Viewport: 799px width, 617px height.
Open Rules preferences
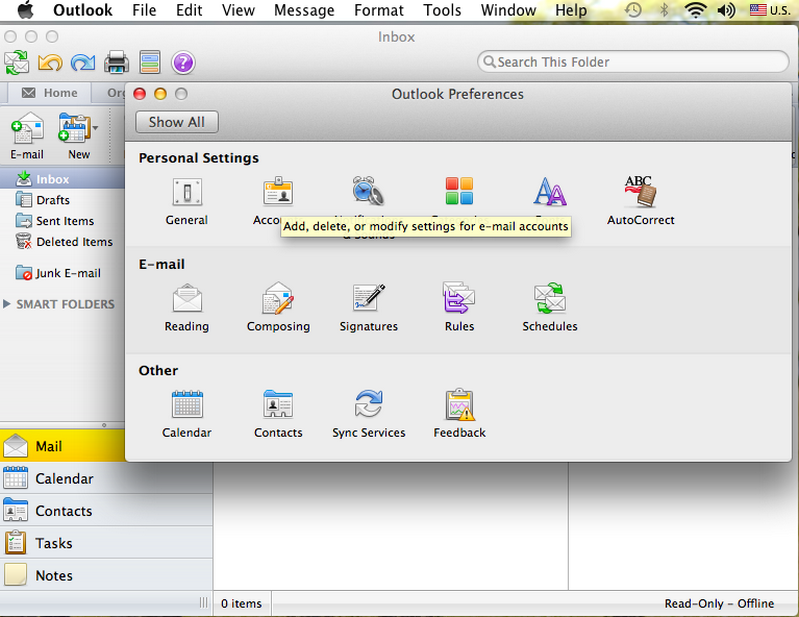[x=459, y=308]
